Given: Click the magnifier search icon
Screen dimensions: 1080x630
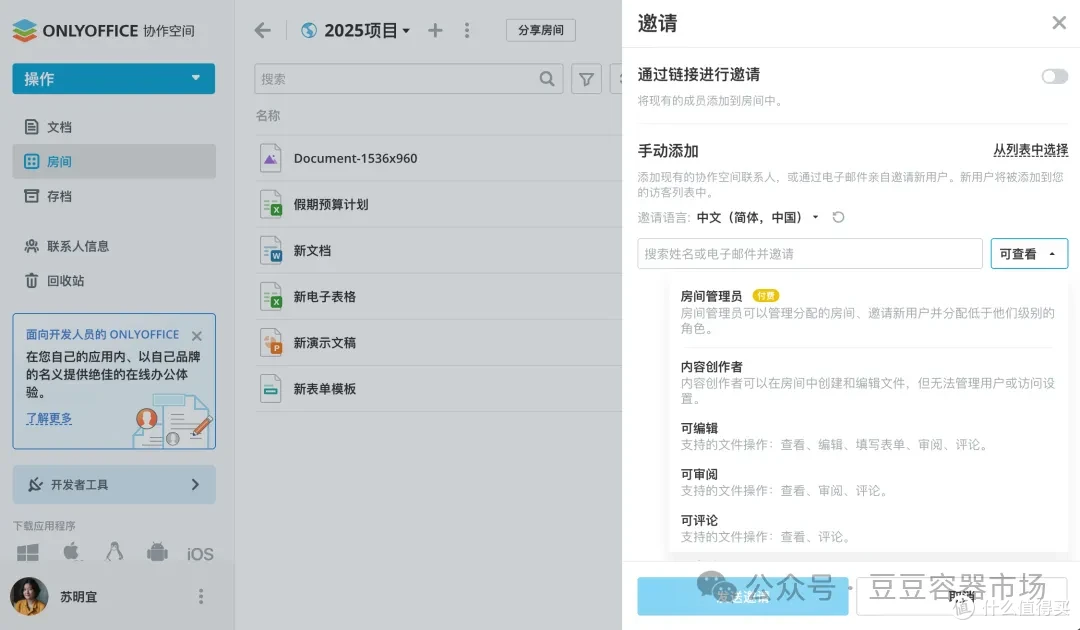Looking at the screenshot, I should [x=547, y=78].
